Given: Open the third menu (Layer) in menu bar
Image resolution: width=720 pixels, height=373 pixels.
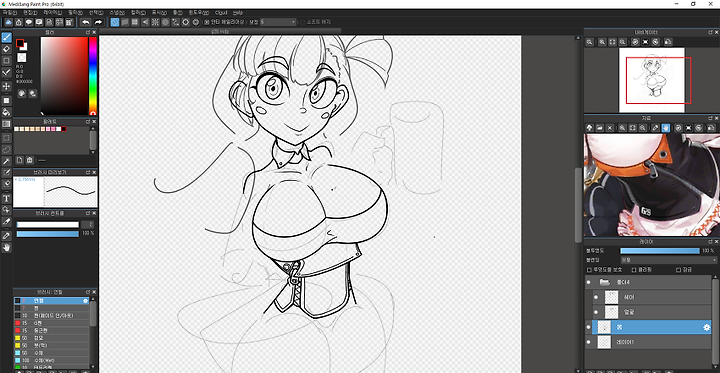Looking at the screenshot, I should (53, 12).
